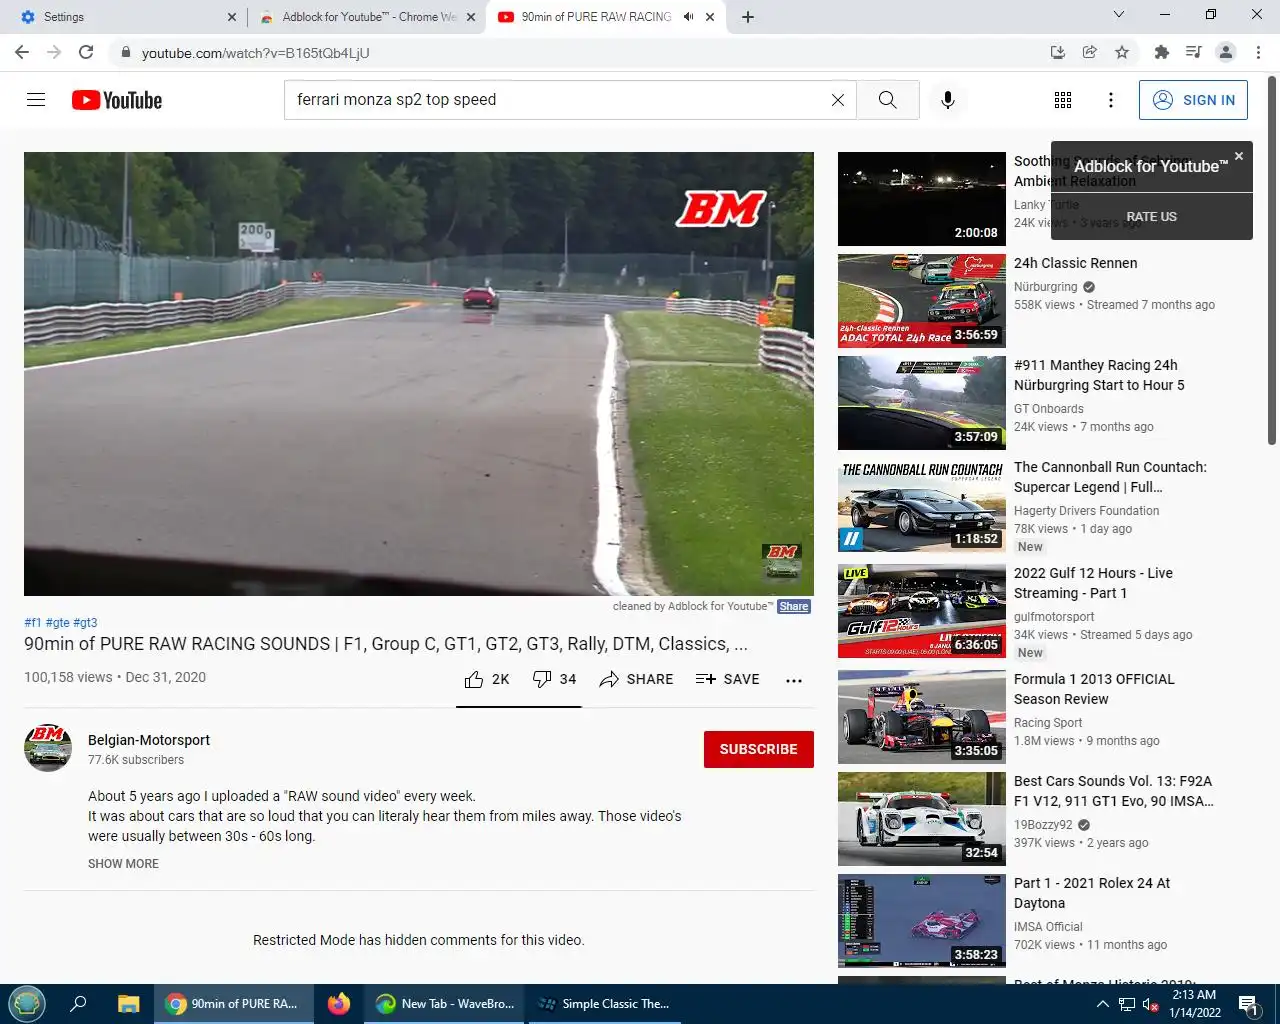
Task: Click RATE US in Adblock popup
Action: tap(1151, 216)
